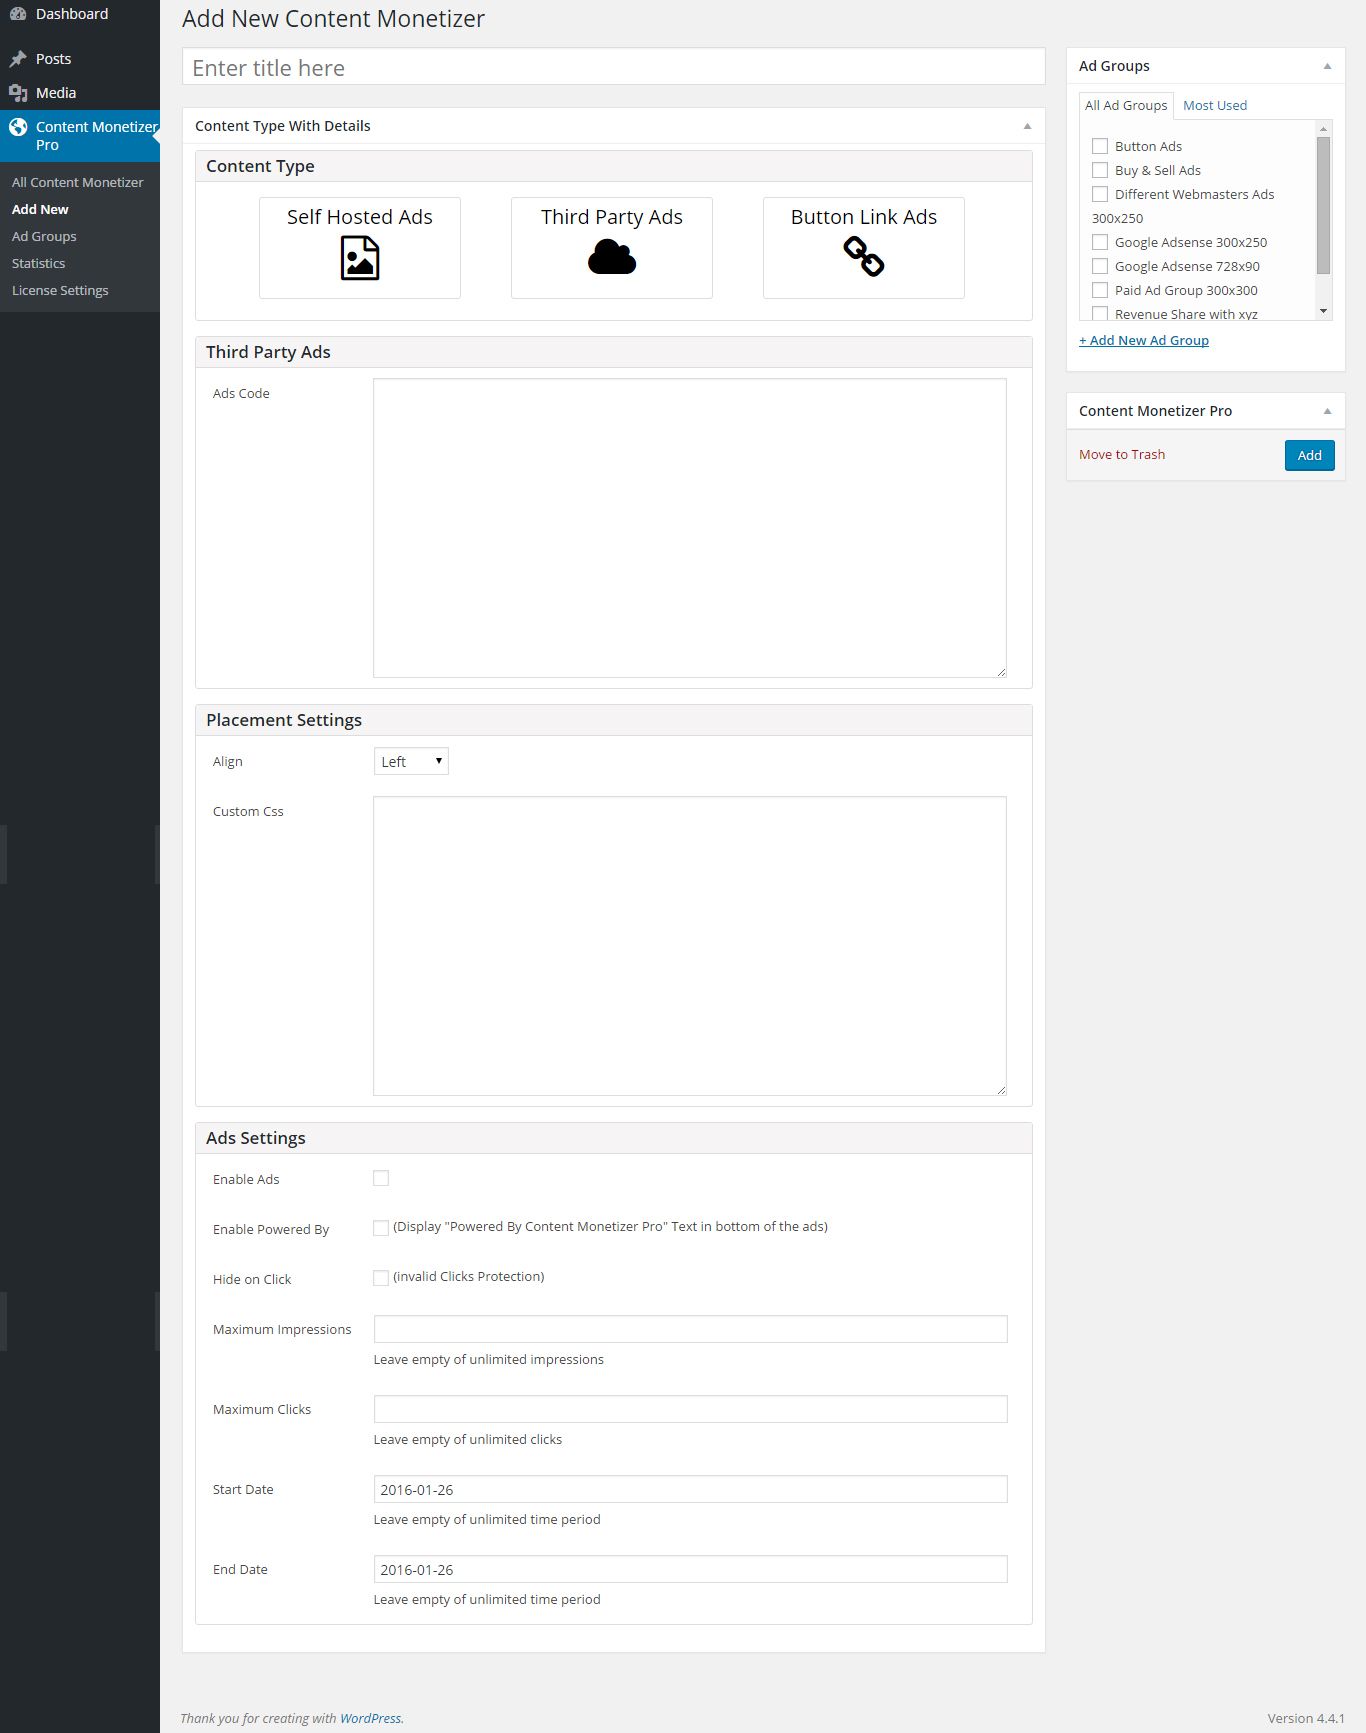The image size is (1366, 1733).
Task: Open All Content Monetizer submenu item
Action: point(78,182)
